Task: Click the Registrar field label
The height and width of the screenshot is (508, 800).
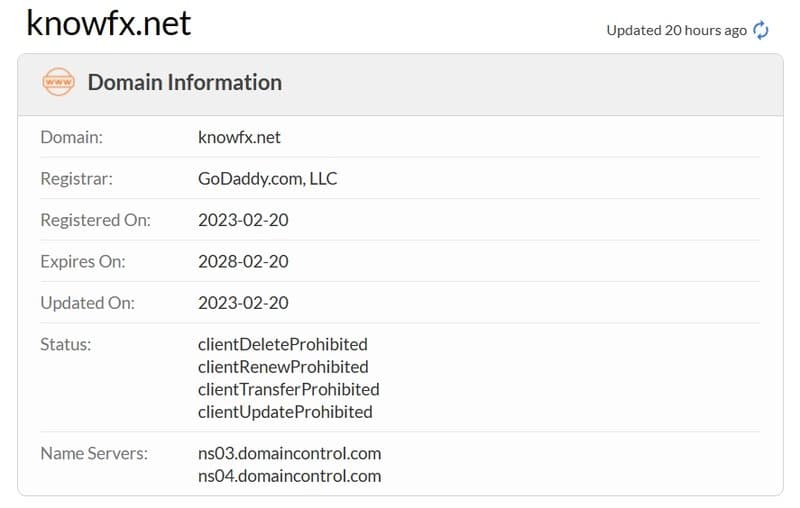Action: point(76,179)
